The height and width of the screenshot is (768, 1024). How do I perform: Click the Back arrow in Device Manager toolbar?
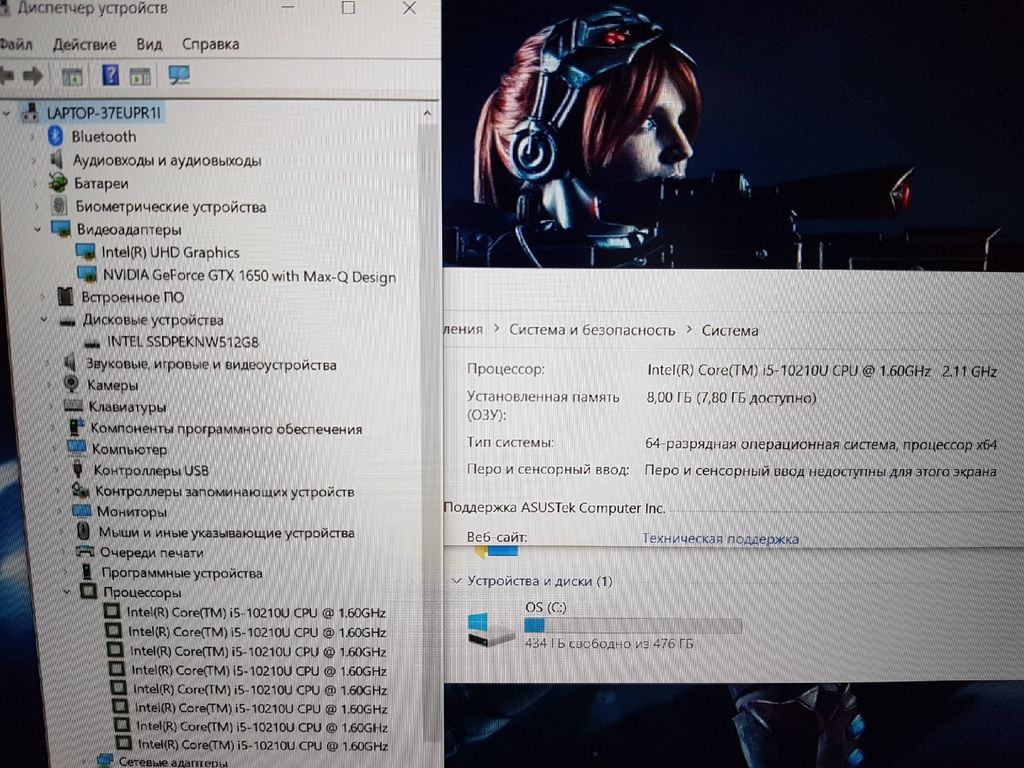click(x=7, y=76)
